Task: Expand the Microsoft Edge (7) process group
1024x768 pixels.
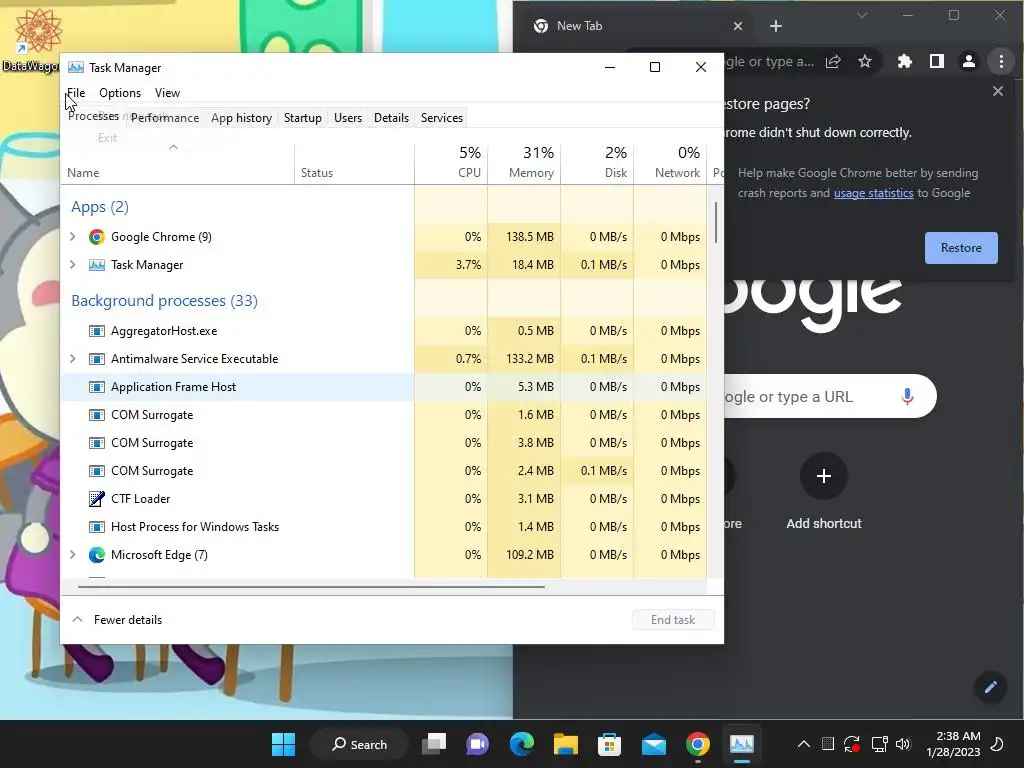Action: coord(72,554)
